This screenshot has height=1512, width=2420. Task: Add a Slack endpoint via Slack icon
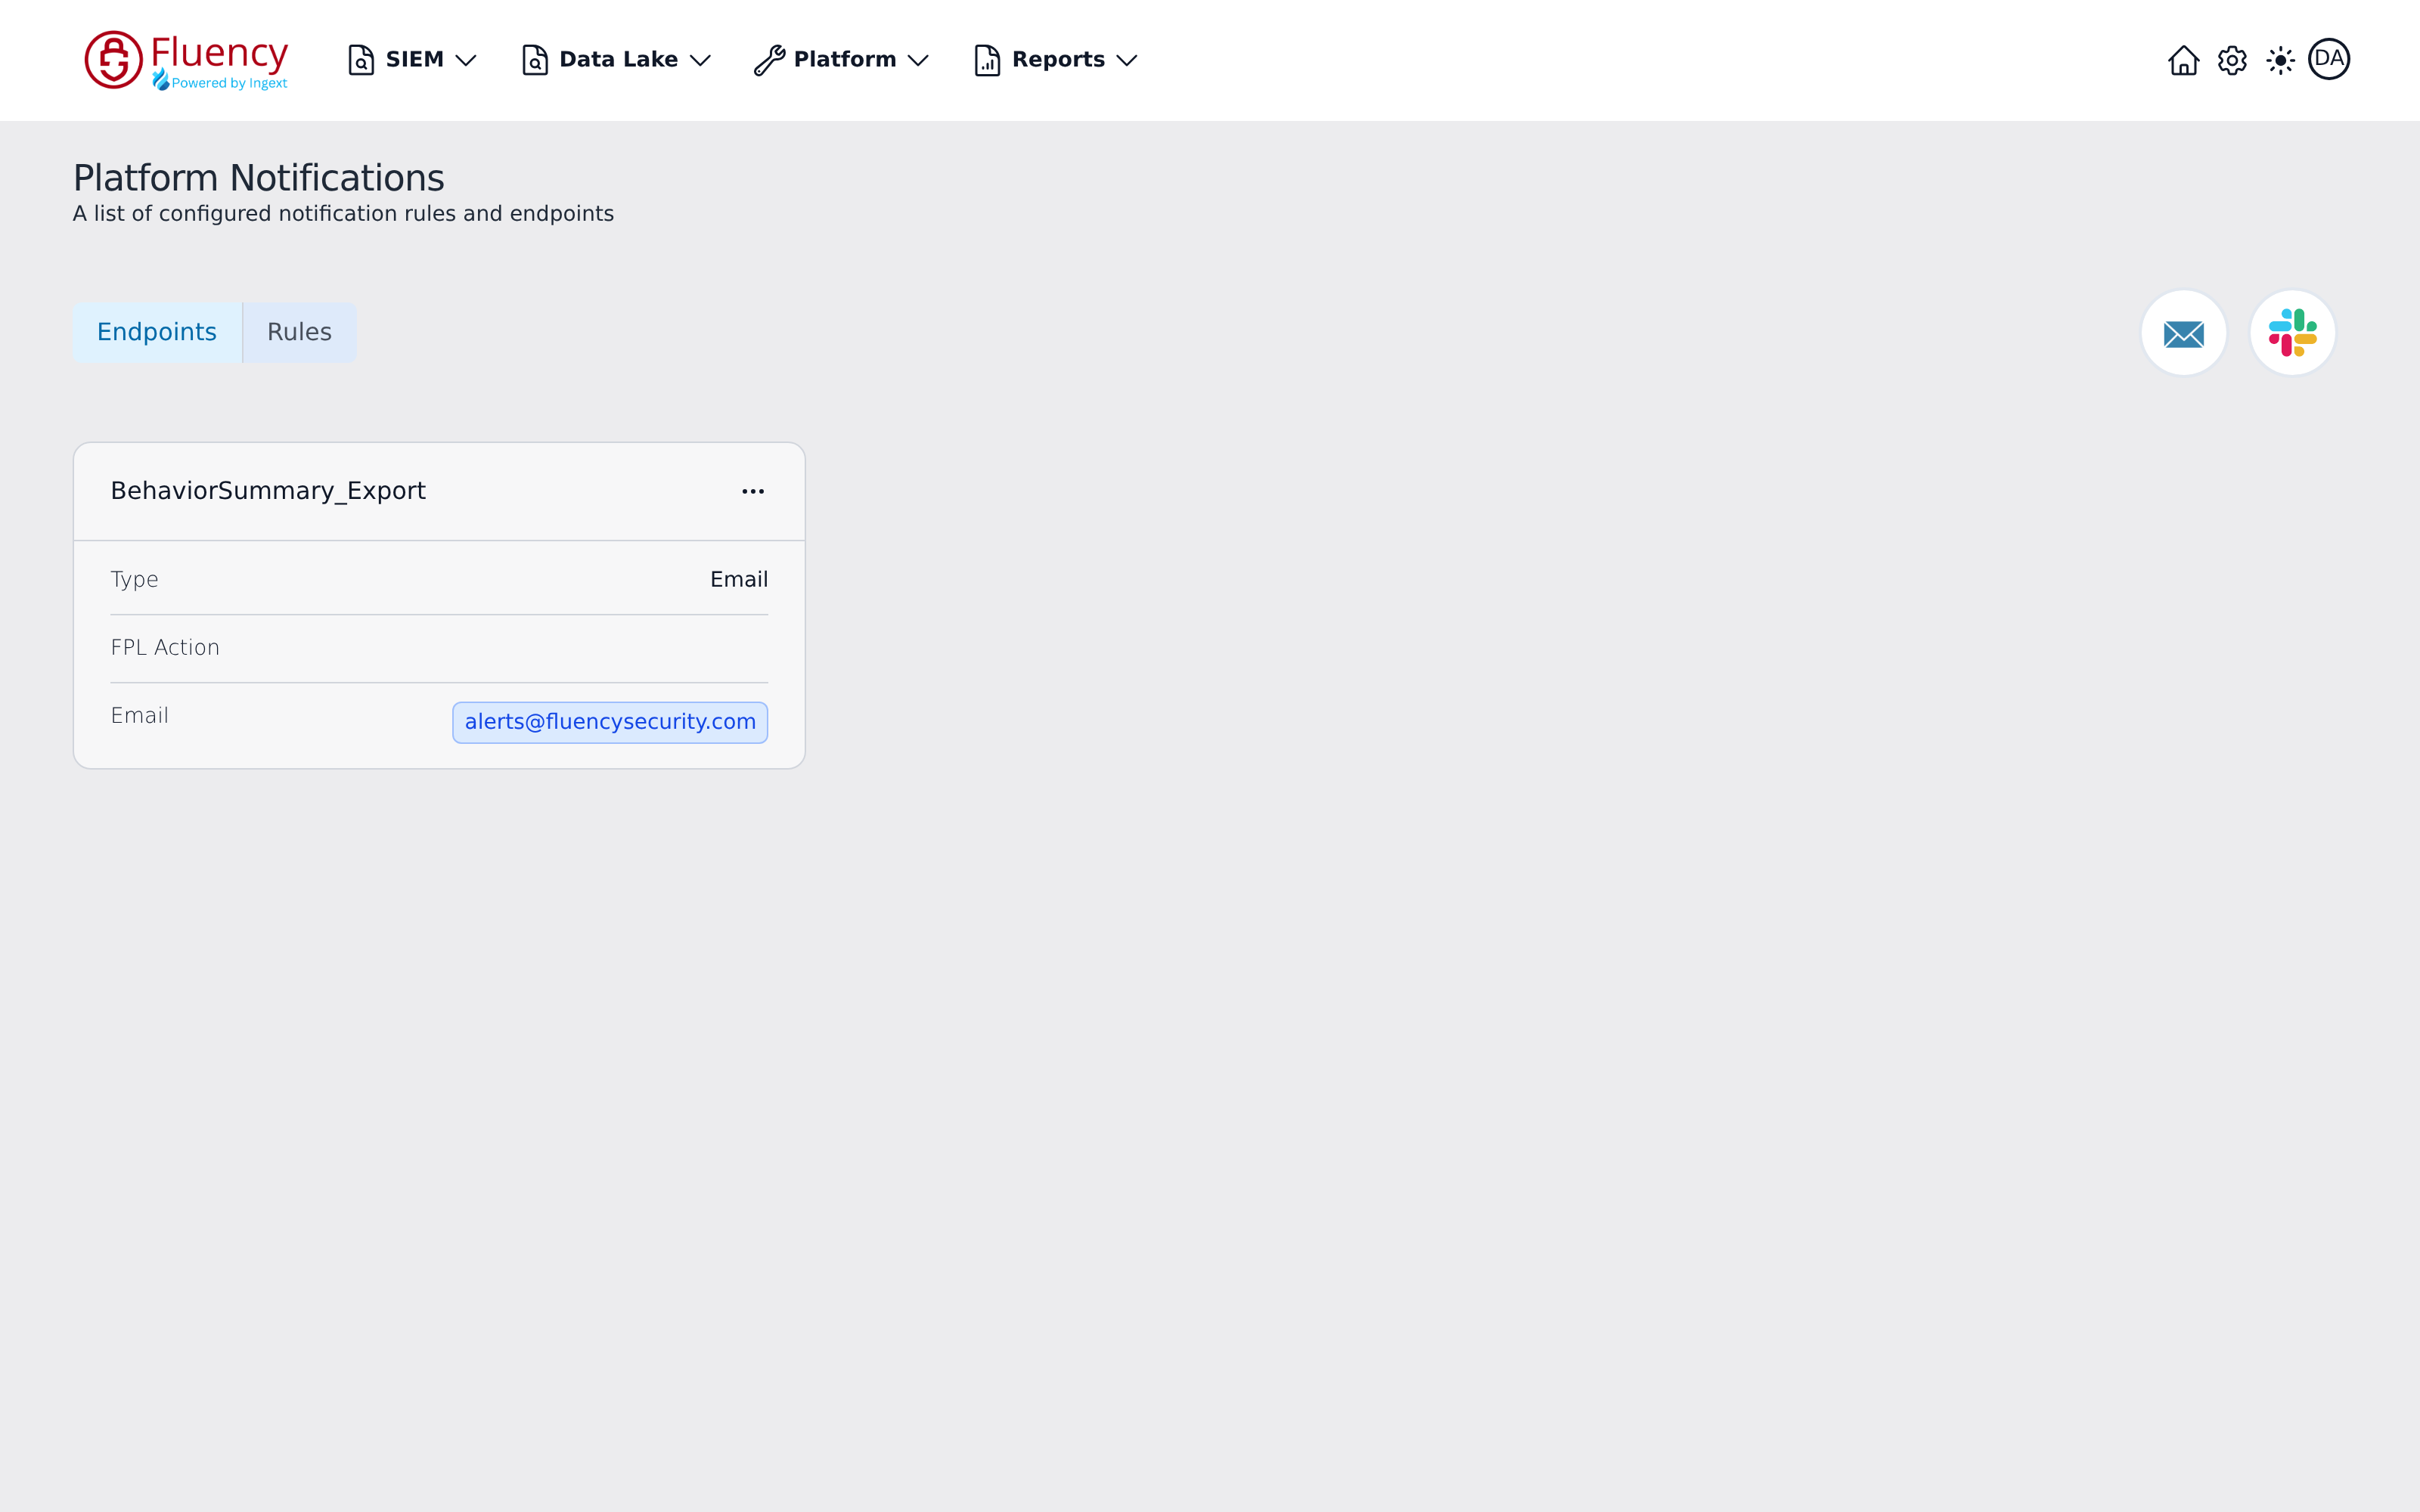click(x=2292, y=333)
